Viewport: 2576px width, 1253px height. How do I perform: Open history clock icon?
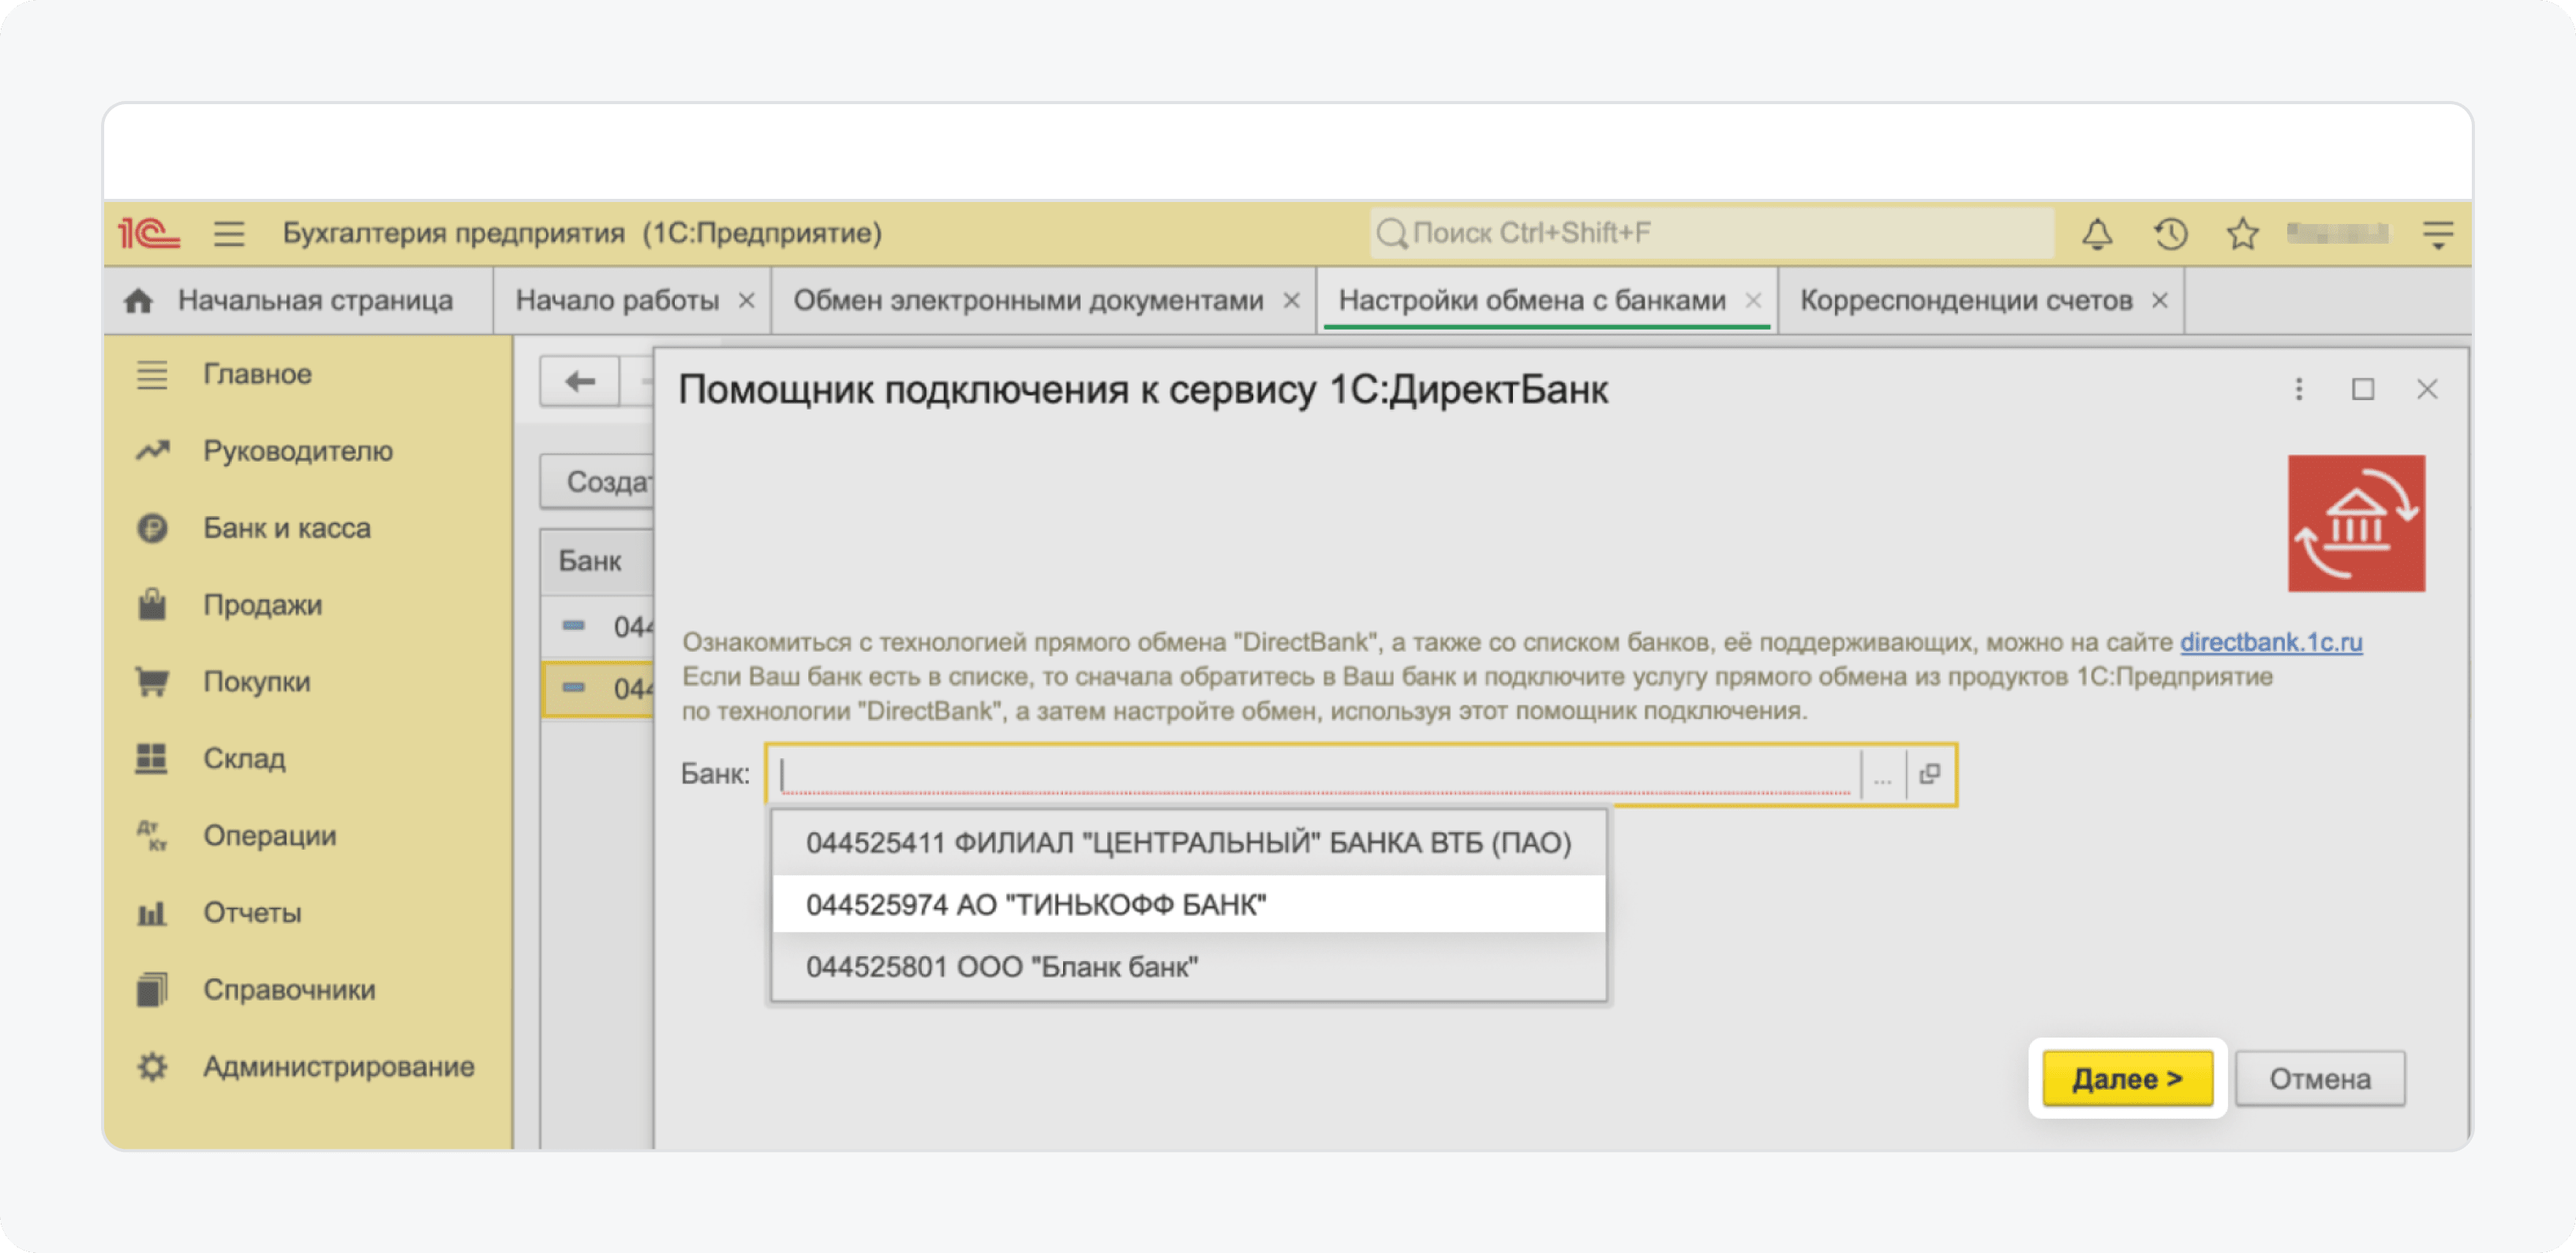click(x=2170, y=234)
